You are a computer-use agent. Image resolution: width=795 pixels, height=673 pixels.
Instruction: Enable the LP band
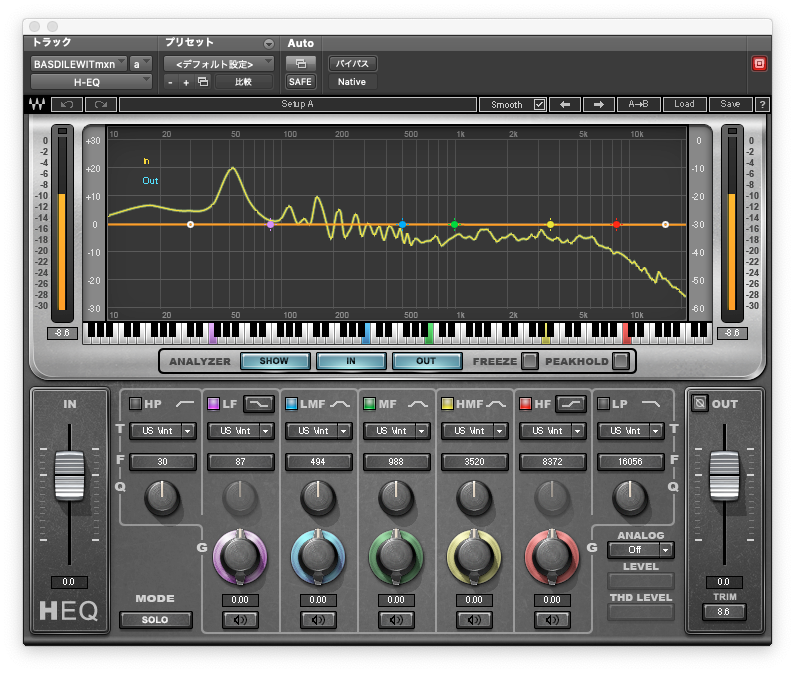coord(603,404)
